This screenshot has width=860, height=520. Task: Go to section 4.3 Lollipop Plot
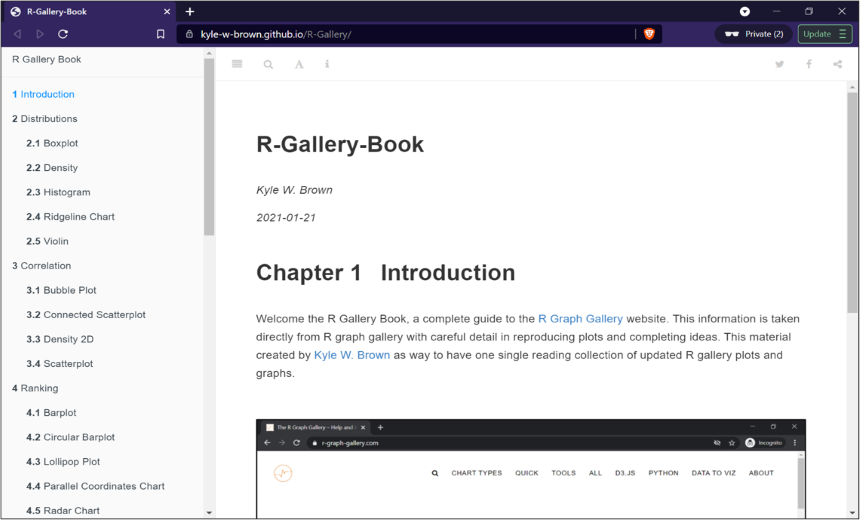pyautogui.click(x=63, y=462)
